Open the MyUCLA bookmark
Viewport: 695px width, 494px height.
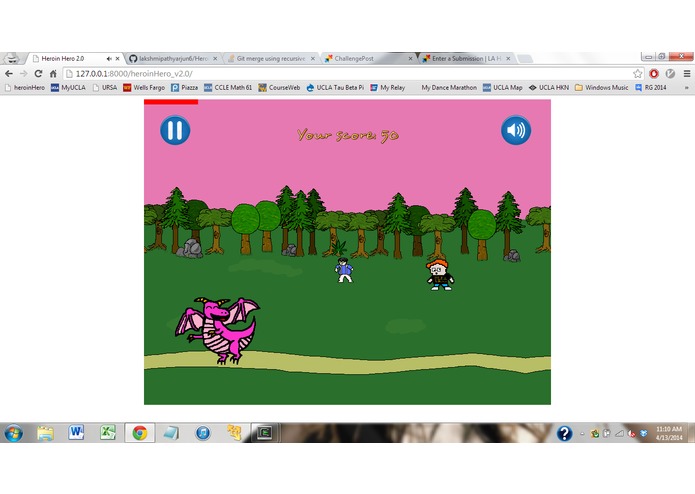tap(68, 88)
